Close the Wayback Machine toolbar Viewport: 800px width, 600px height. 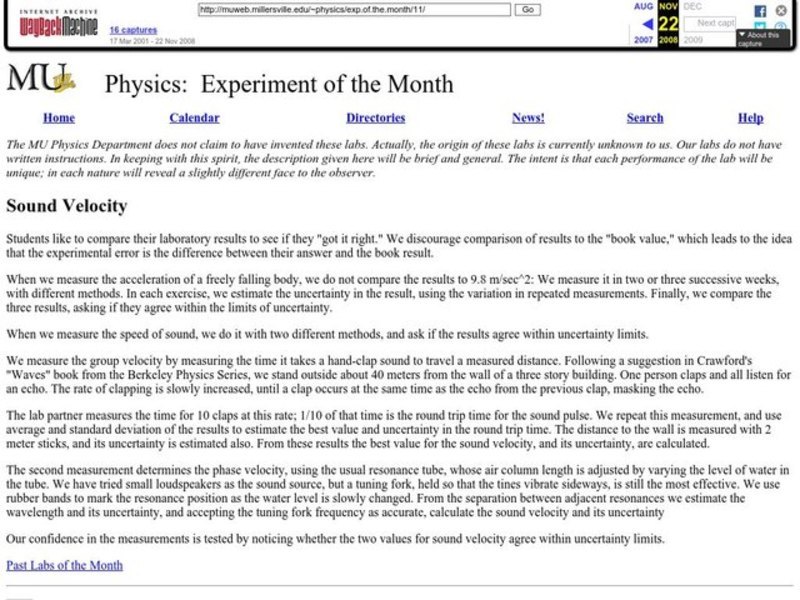click(781, 10)
